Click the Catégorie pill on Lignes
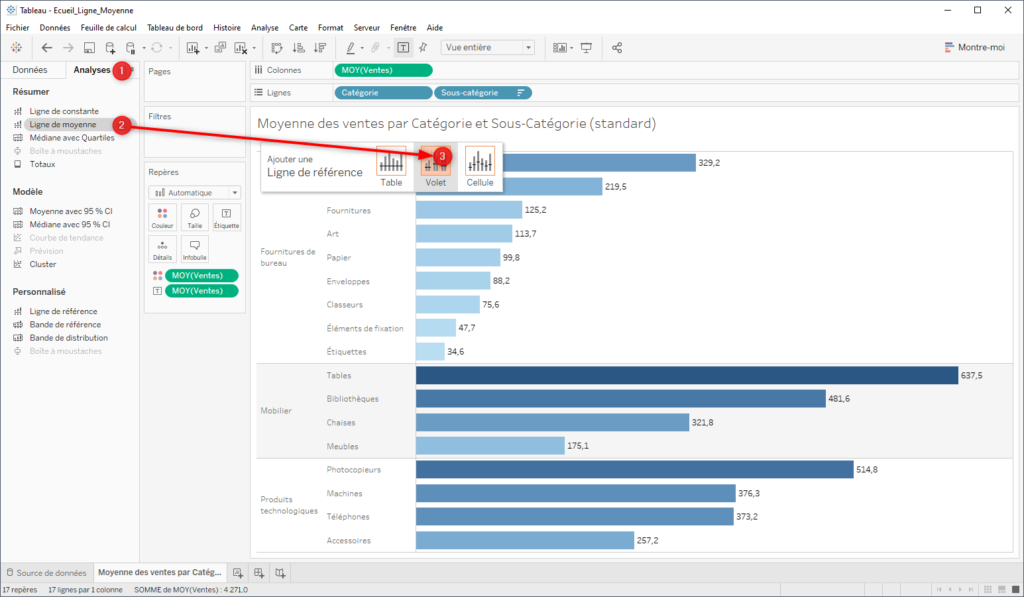Image resolution: width=1024 pixels, height=597 pixels. [383, 93]
